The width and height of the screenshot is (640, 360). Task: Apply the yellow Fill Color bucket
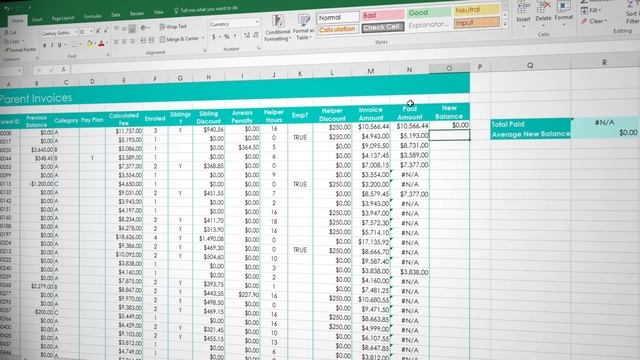pos(89,44)
